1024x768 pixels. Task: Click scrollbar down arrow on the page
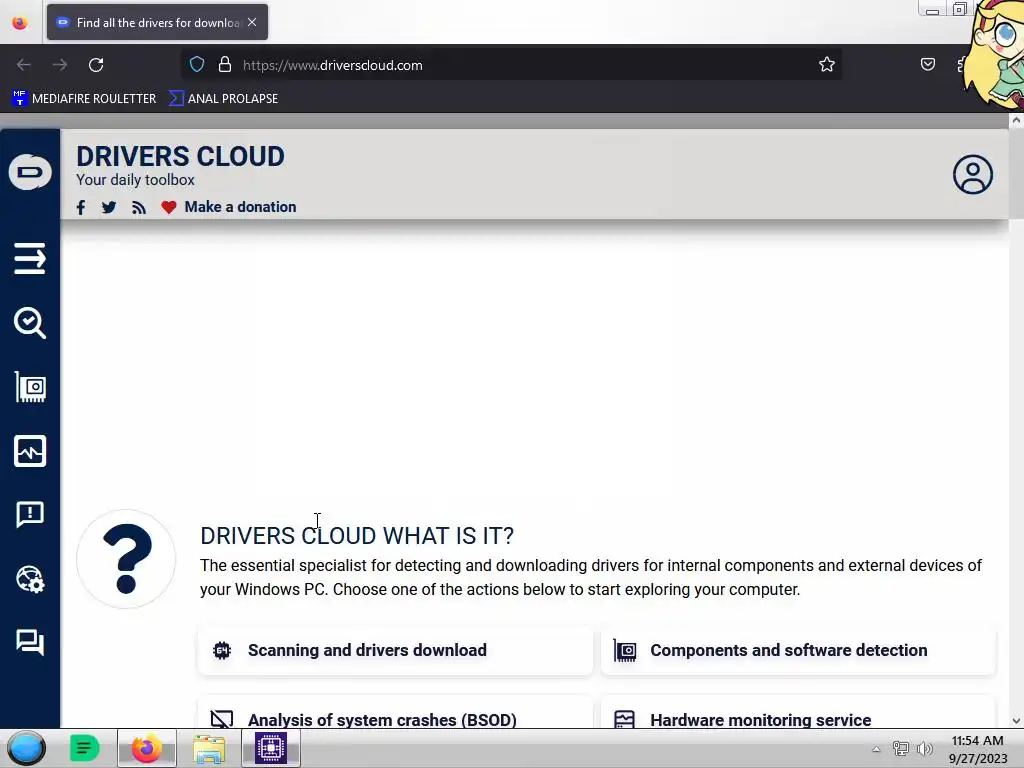[1016, 721]
